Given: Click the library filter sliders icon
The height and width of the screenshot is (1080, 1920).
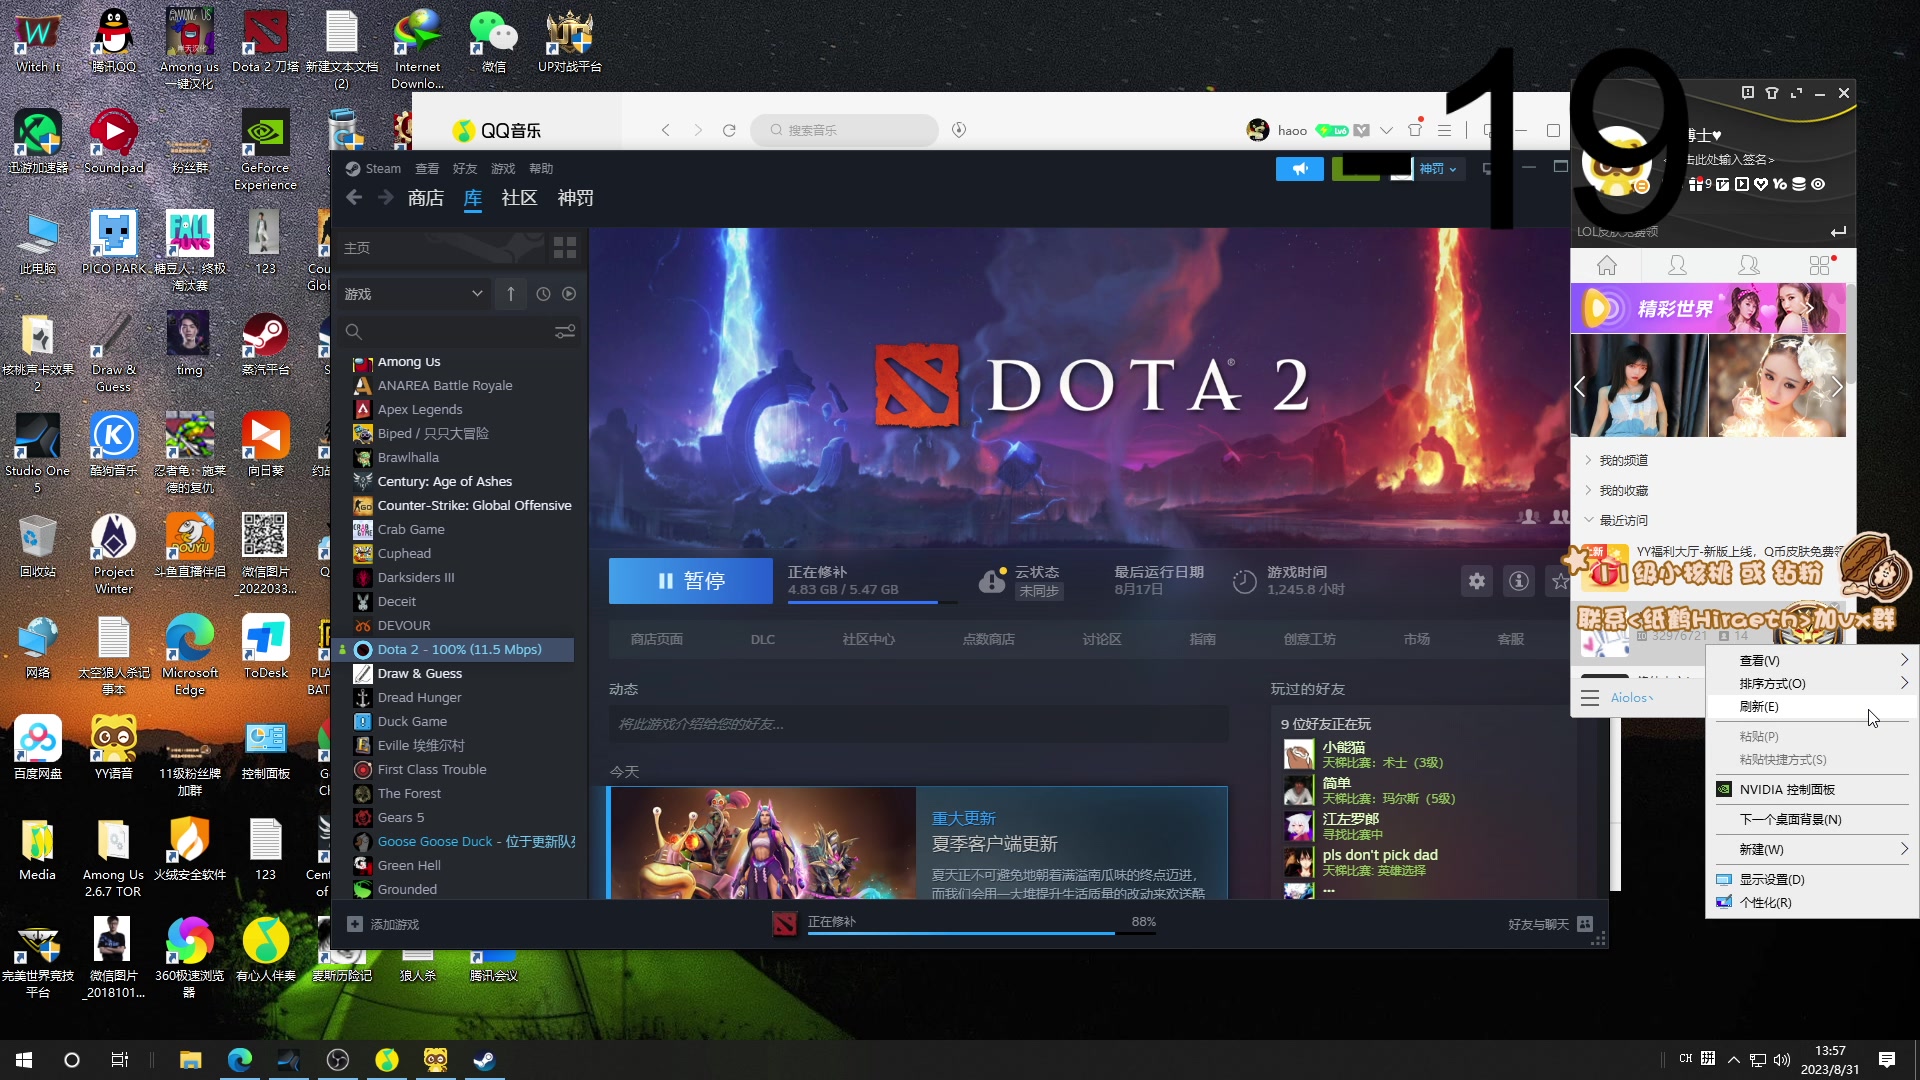Looking at the screenshot, I should pyautogui.click(x=565, y=332).
